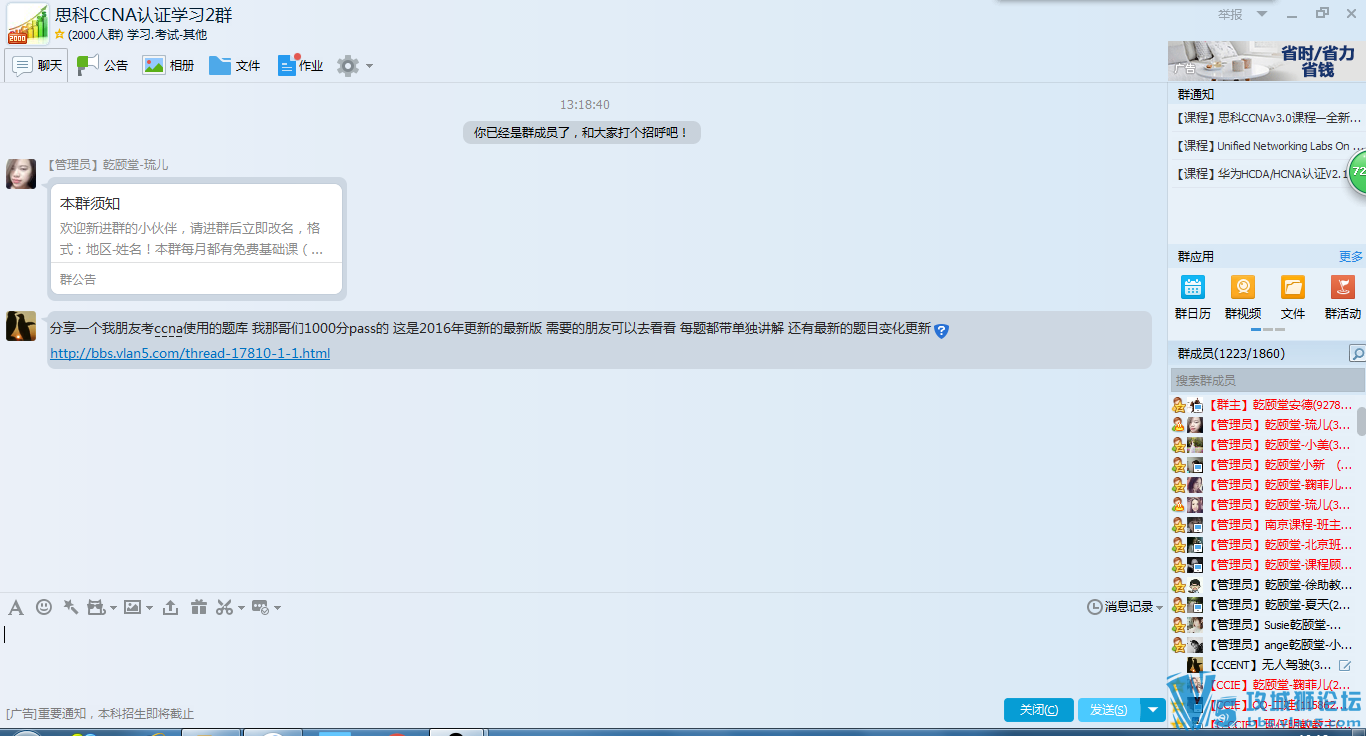
Task: Click the send picture icon
Action: point(132,607)
